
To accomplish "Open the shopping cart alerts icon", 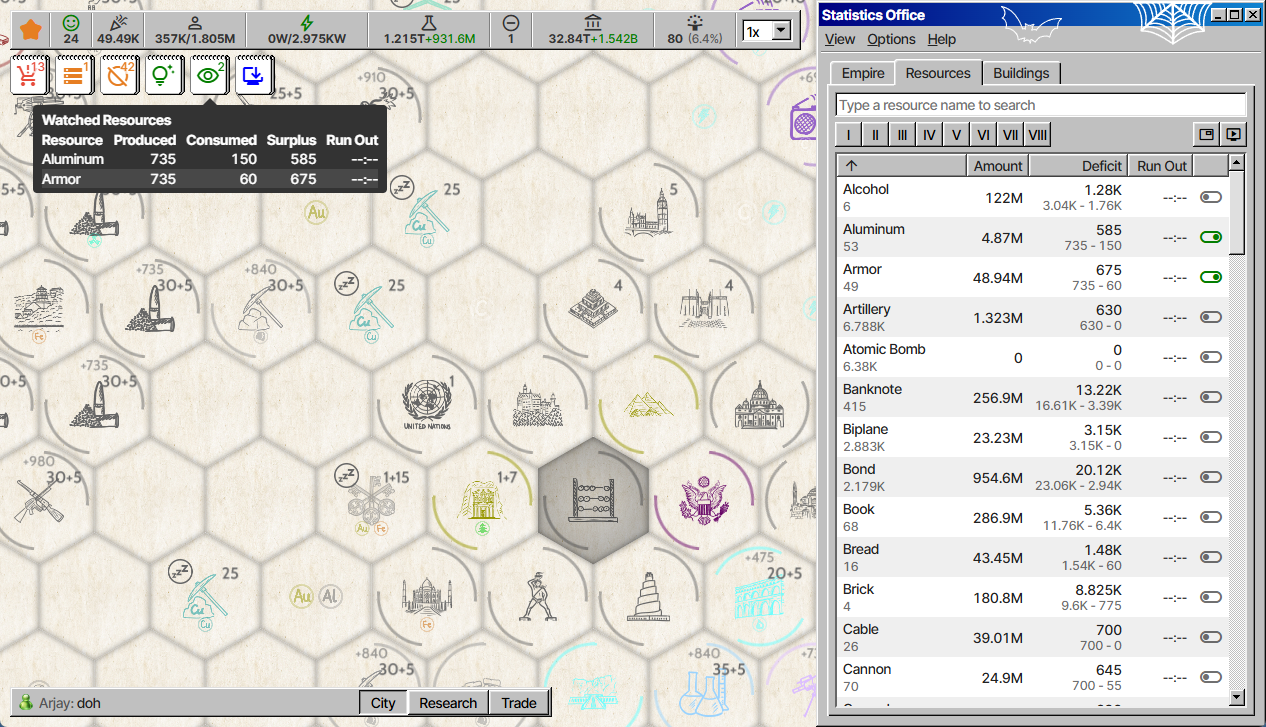I will 30,75.
